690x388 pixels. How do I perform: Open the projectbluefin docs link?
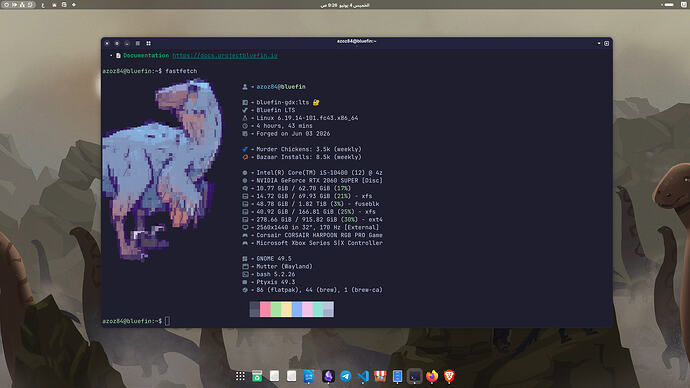click(x=225, y=55)
